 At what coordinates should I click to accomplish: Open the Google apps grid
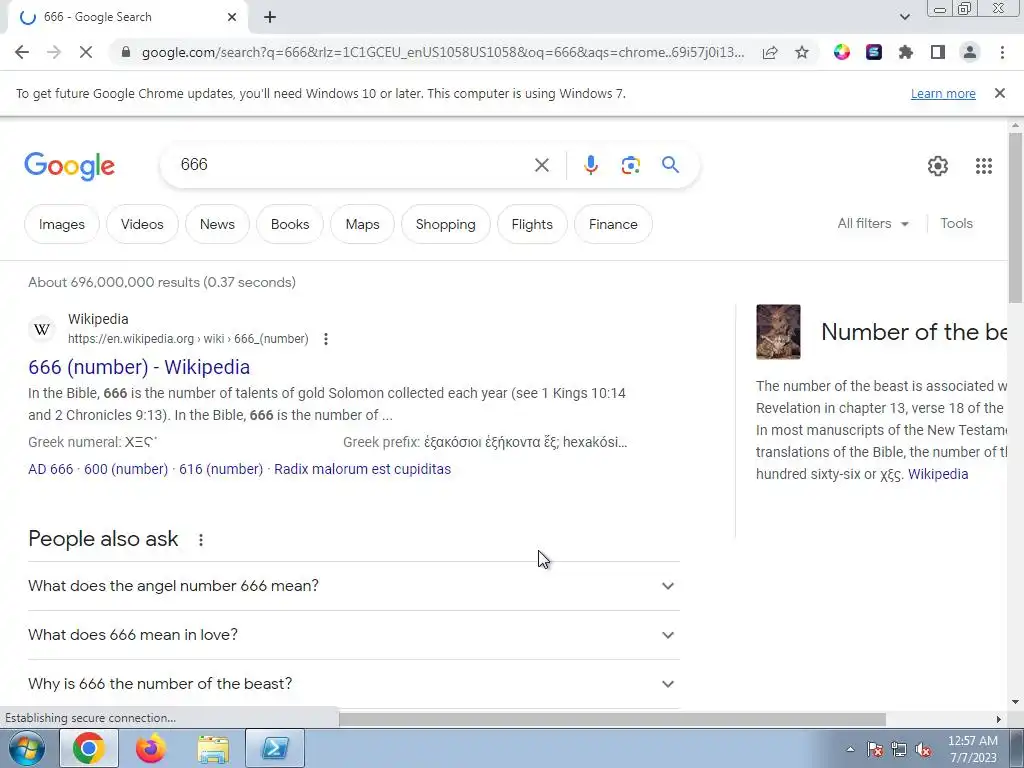point(984,166)
